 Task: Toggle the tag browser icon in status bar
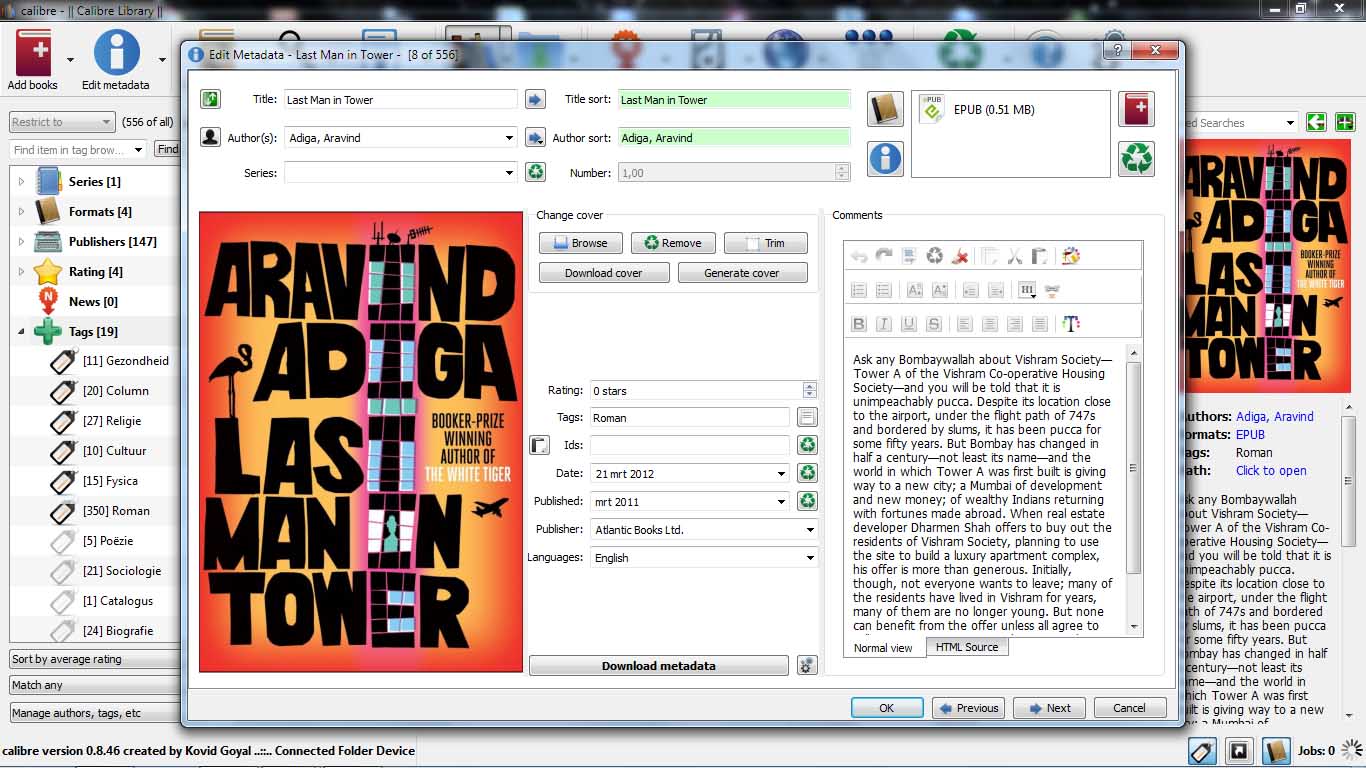tap(1202, 751)
